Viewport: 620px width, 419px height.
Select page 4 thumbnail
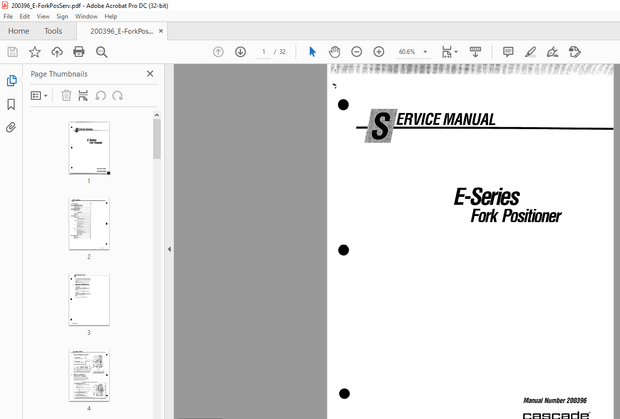pos(89,375)
